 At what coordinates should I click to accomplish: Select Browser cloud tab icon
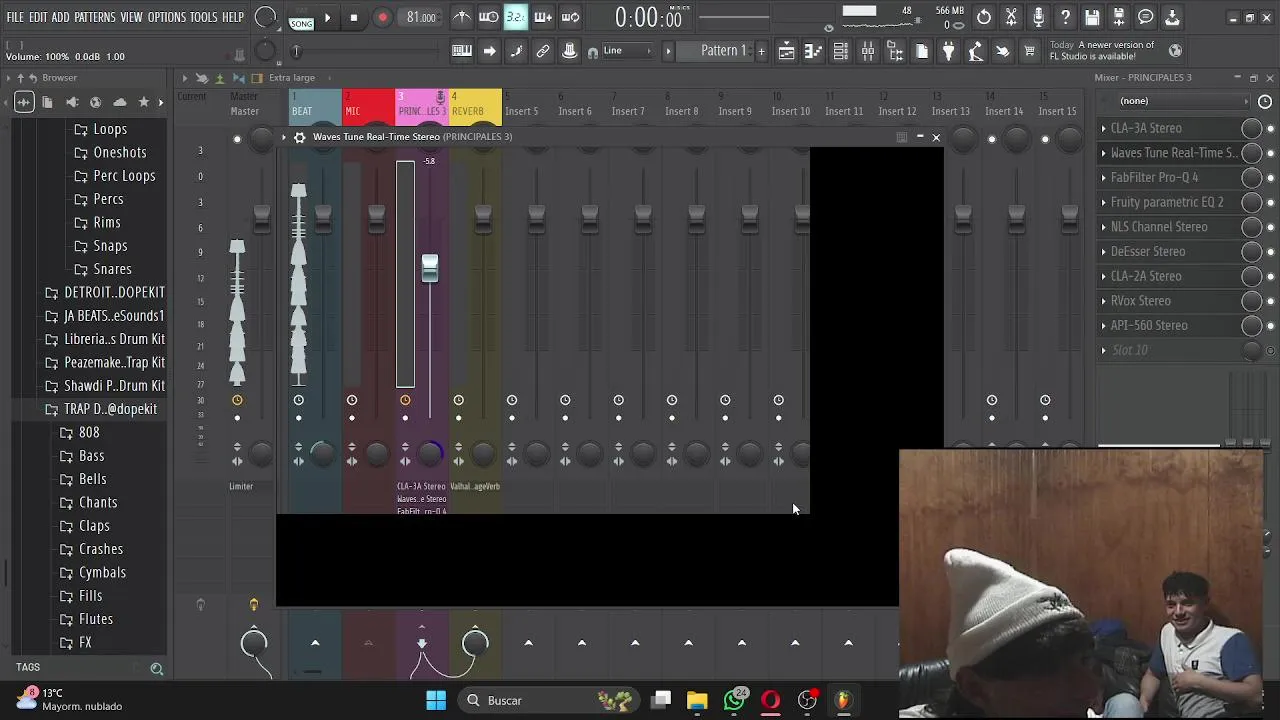[119, 101]
